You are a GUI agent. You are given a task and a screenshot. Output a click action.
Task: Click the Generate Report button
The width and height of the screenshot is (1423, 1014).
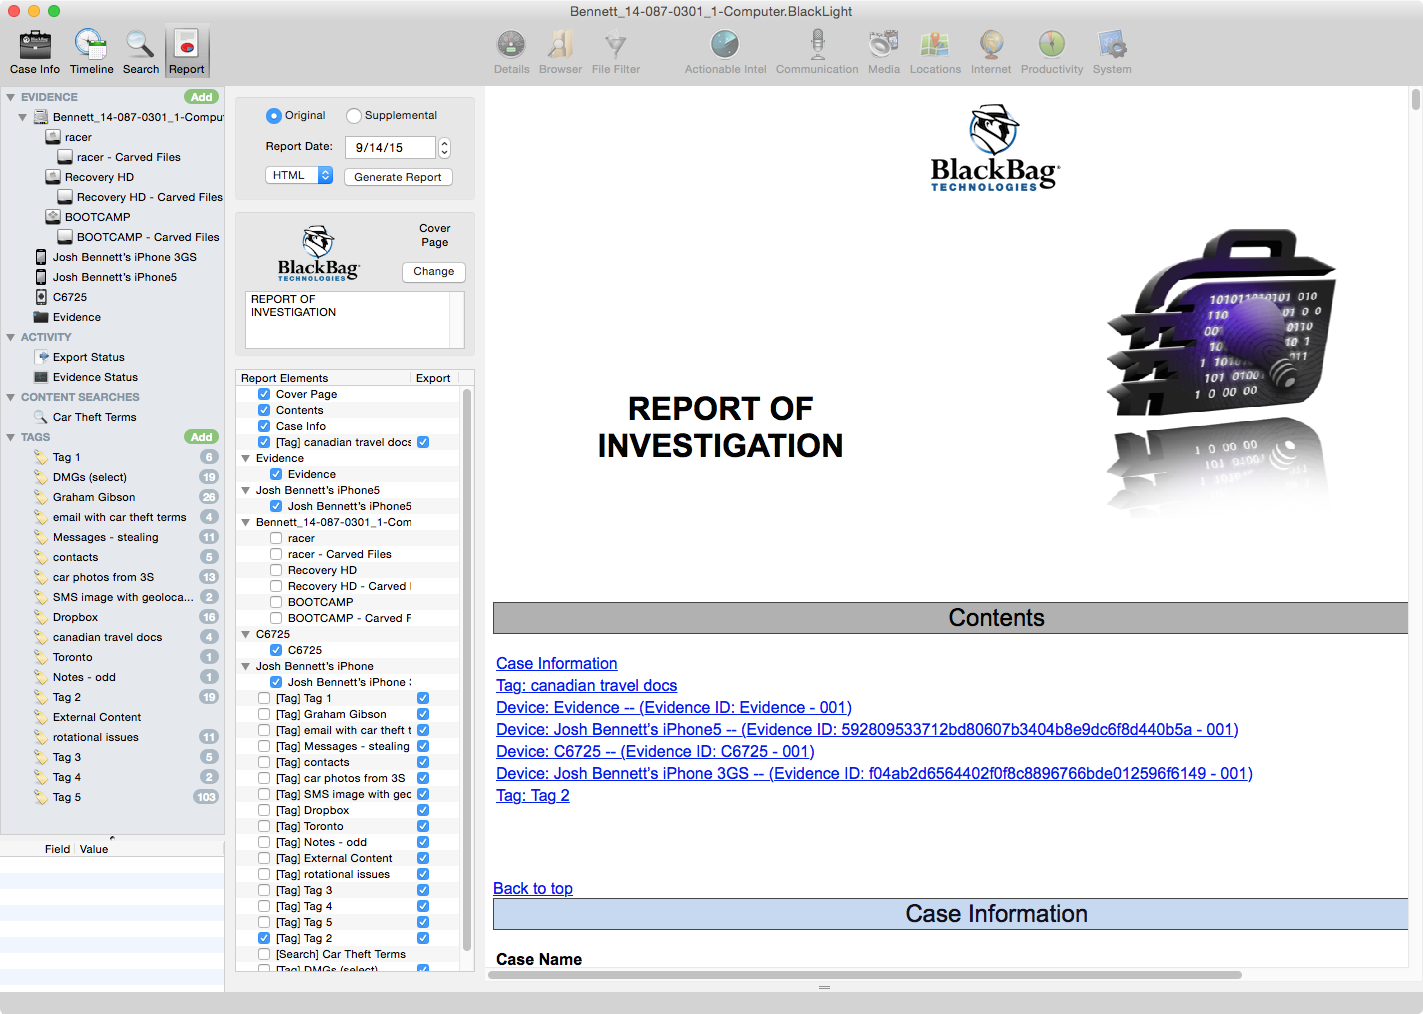(398, 177)
